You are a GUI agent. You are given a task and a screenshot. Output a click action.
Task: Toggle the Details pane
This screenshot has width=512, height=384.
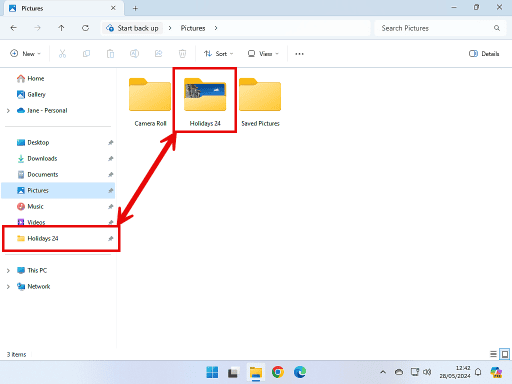tap(484, 54)
